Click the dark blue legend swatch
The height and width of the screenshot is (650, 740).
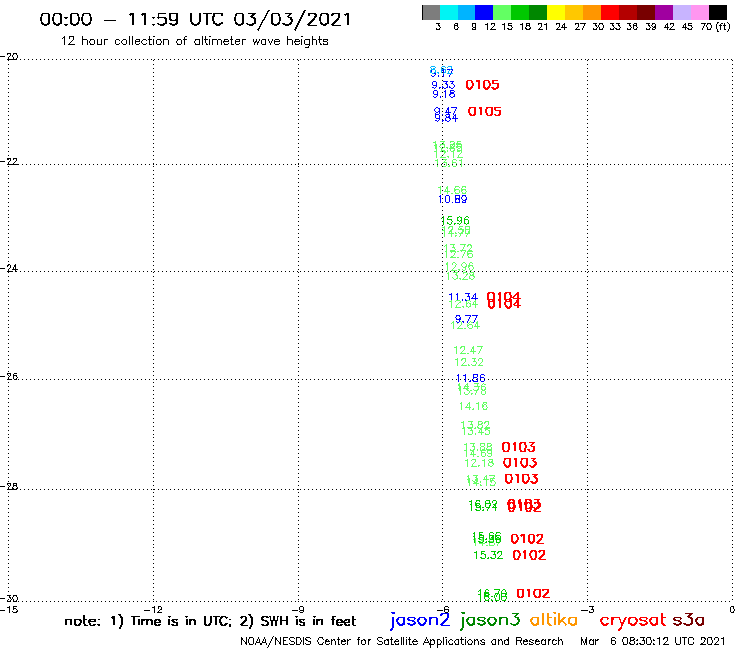point(484,12)
